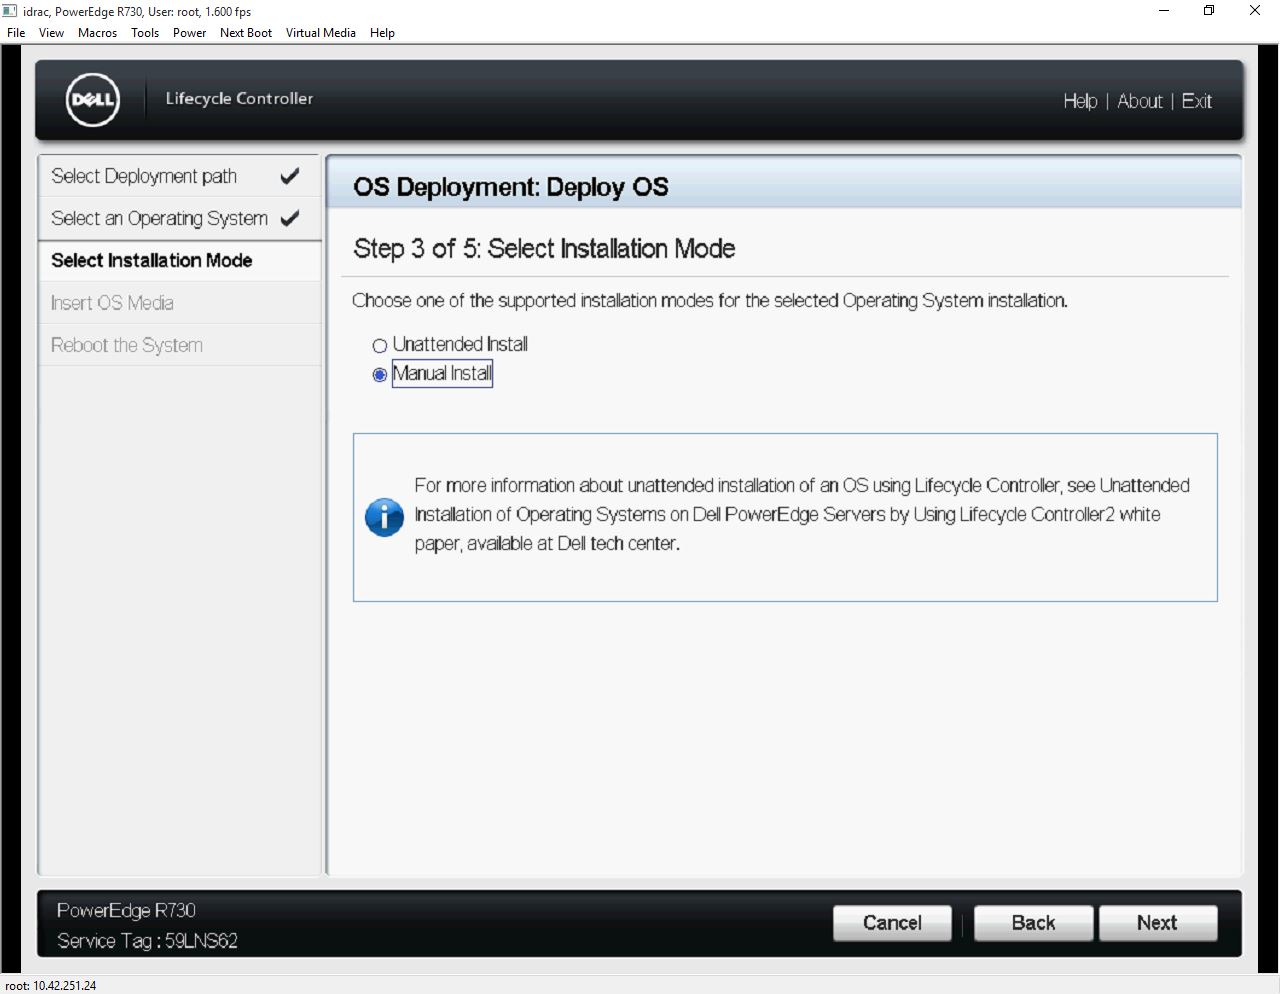Click checkmark next to Select Deployment path
The image size is (1280, 994).
290,176
